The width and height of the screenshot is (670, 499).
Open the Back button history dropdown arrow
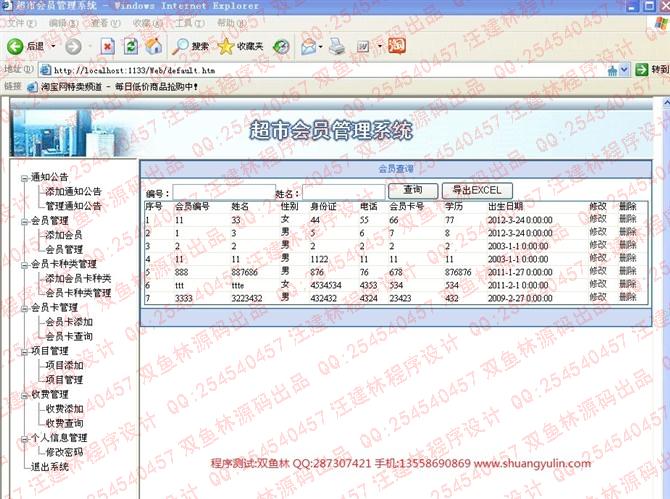[x=53, y=46]
